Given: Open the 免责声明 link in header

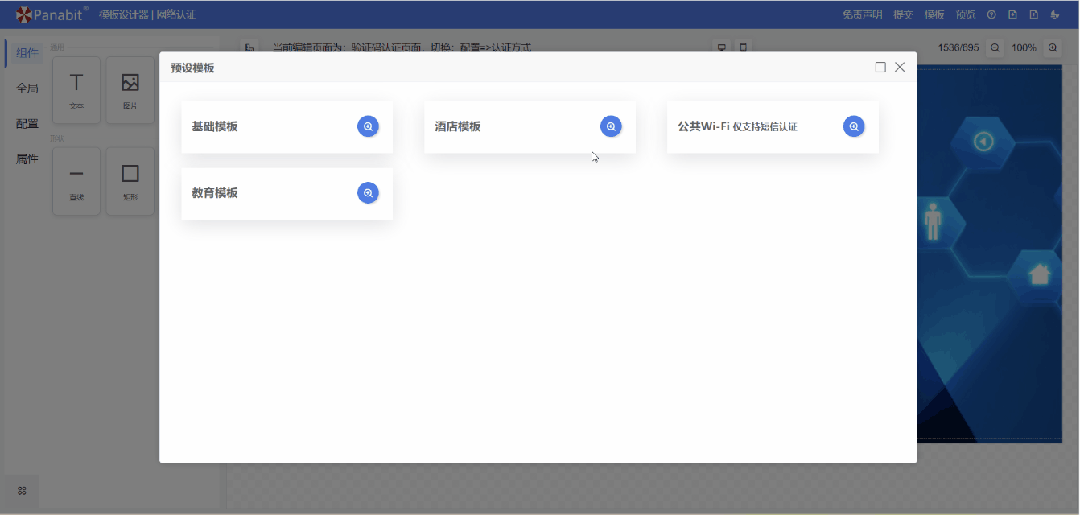Looking at the screenshot, I should (862, 14).
